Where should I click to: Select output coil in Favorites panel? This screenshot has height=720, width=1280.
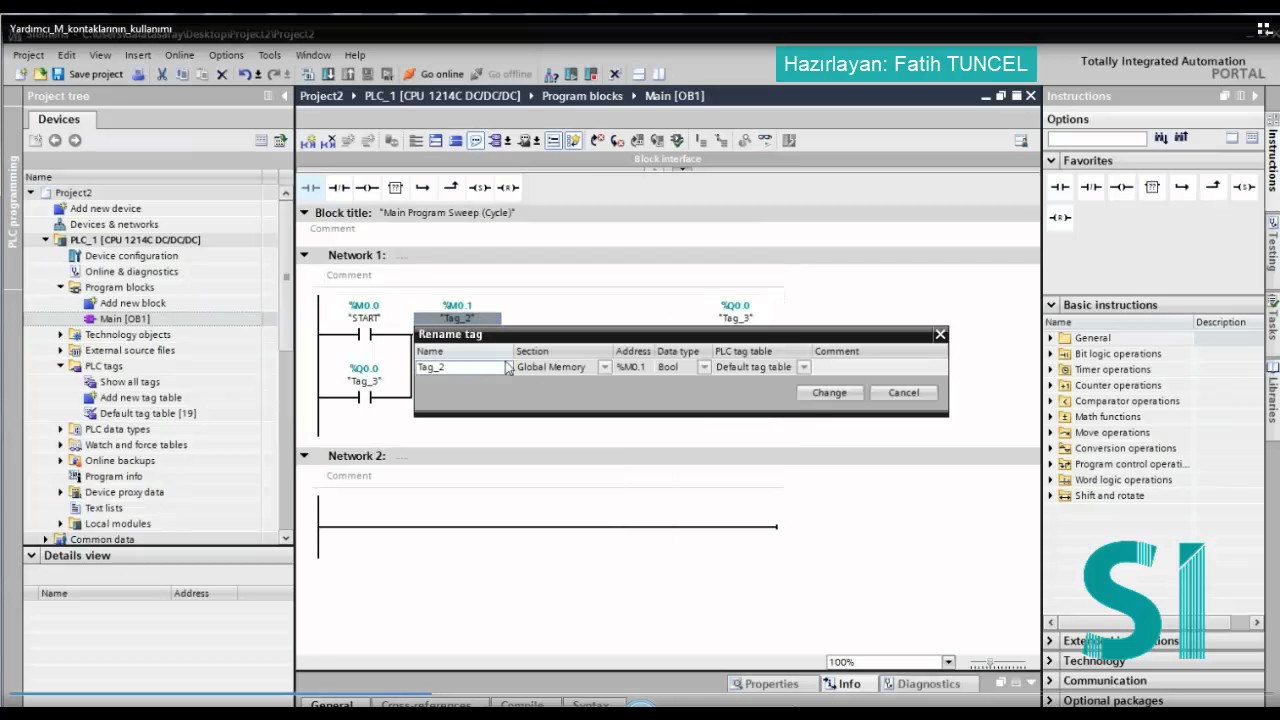1121,187
